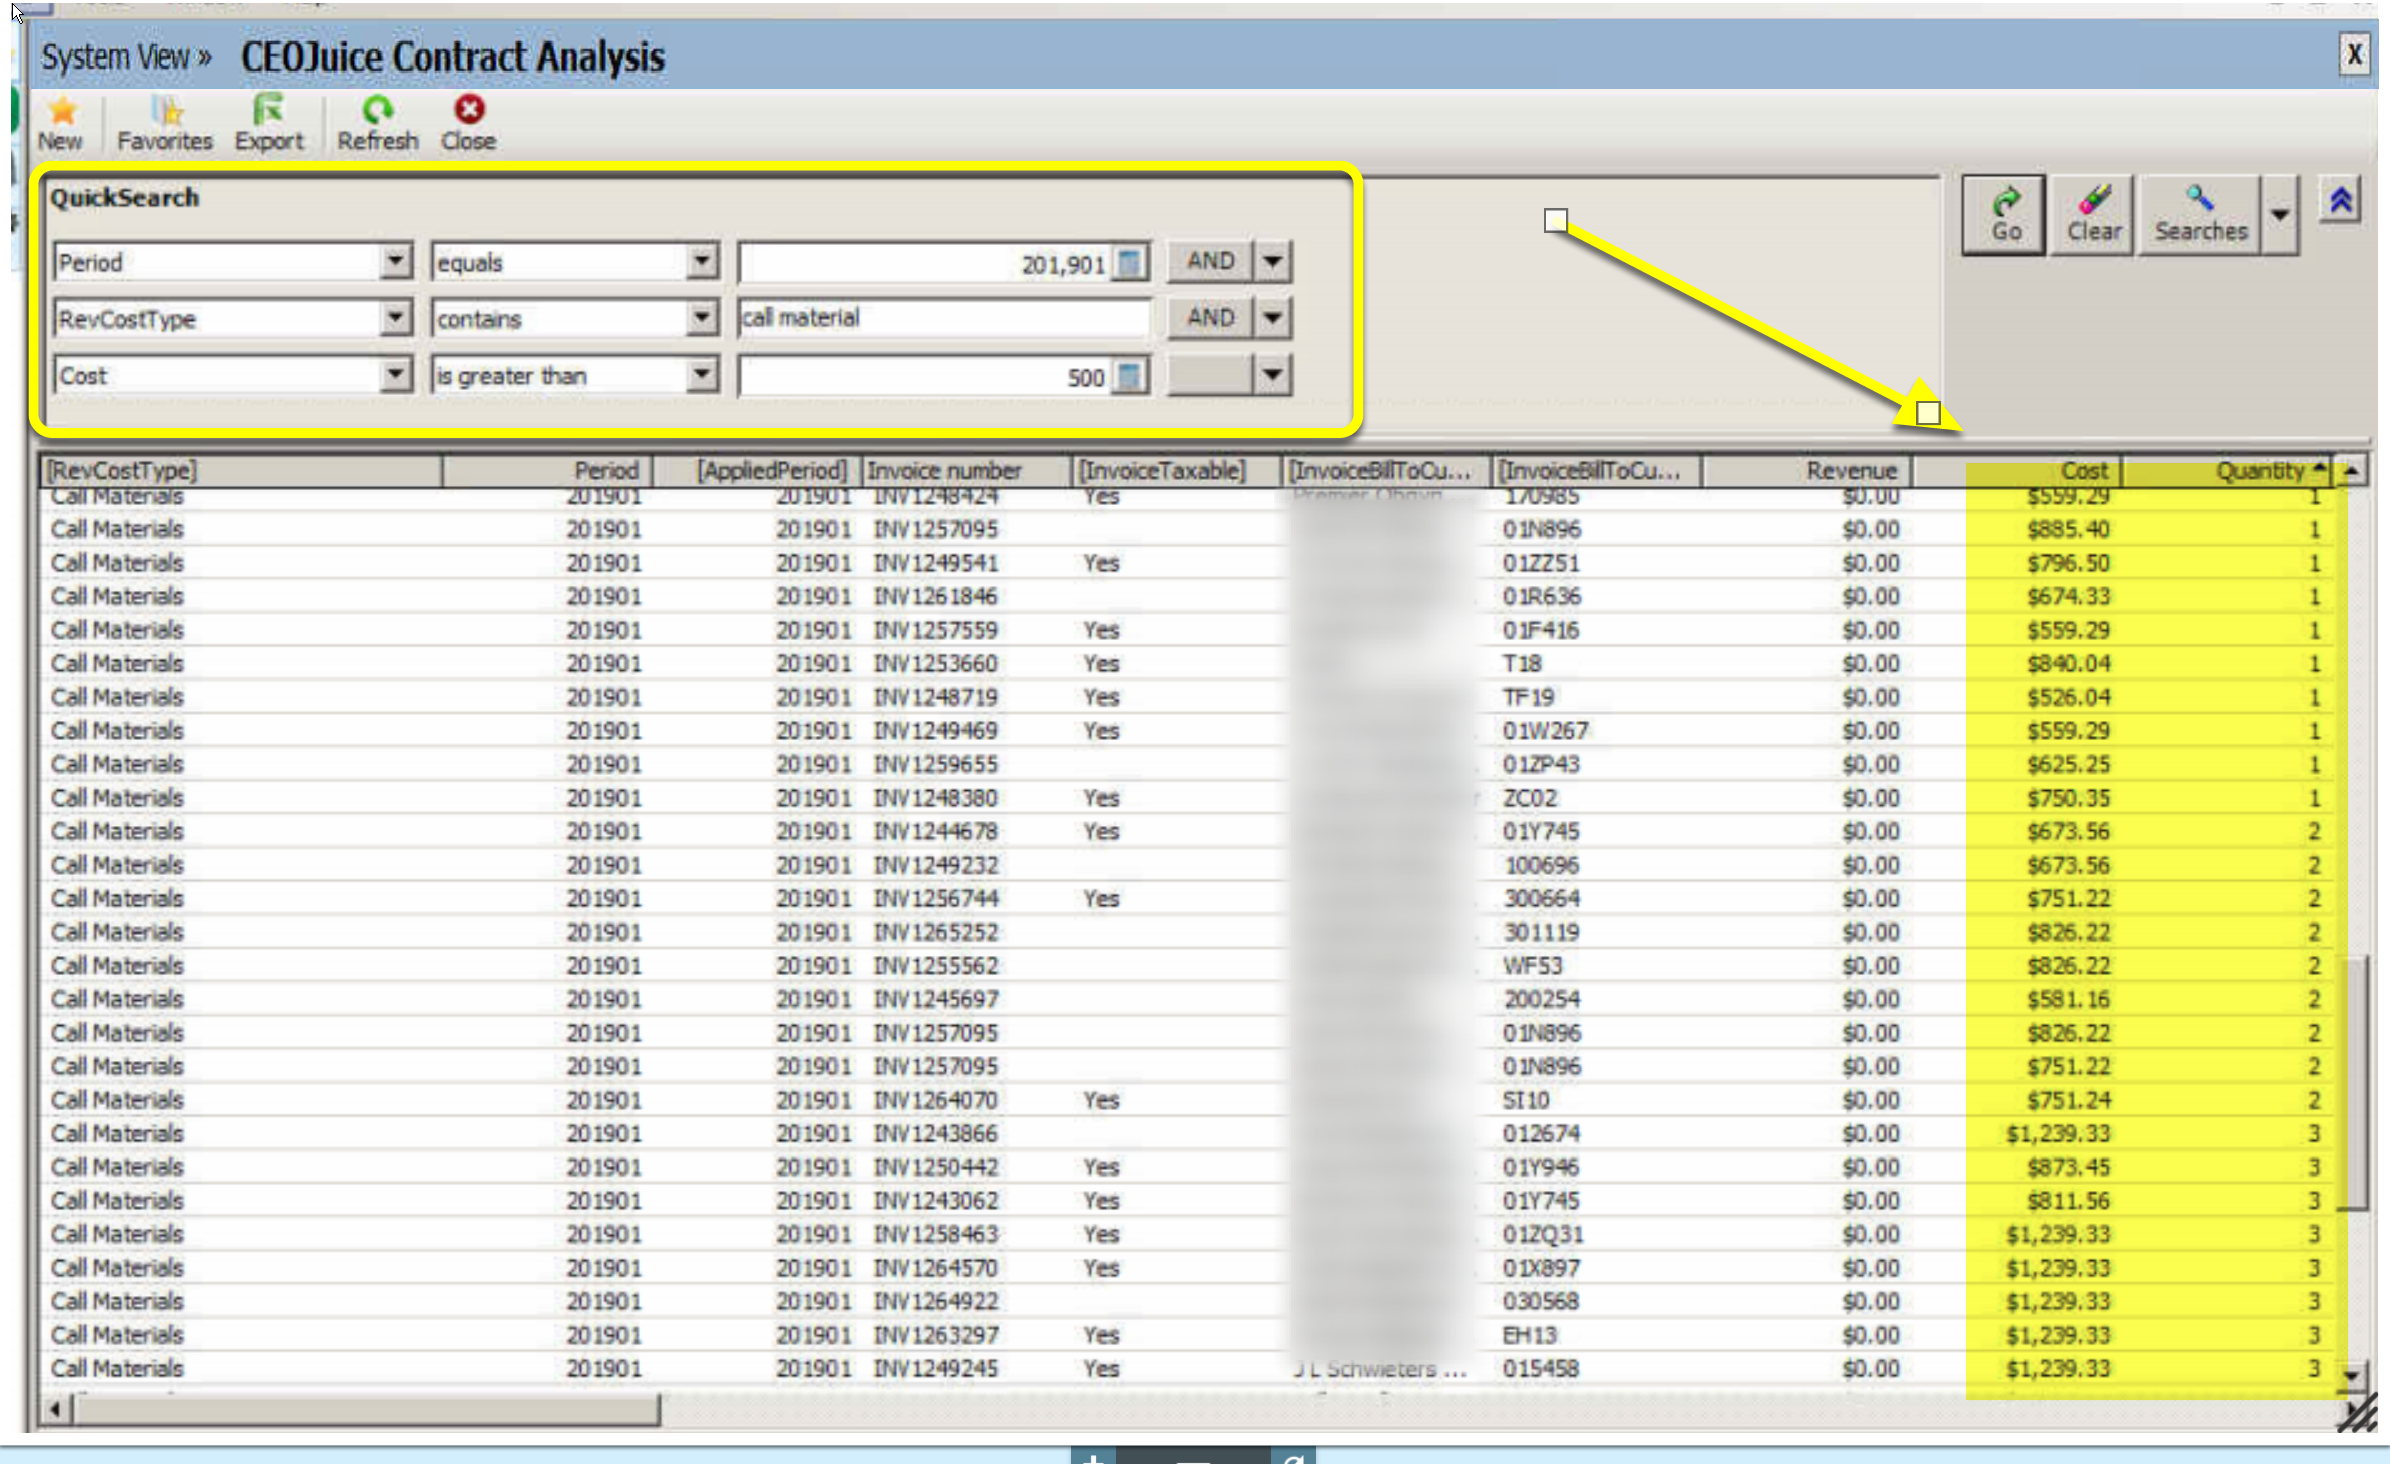Click the bill-to code WF53
The width and height of the screenshot is (2390, 1464).
coord(1532,966)
